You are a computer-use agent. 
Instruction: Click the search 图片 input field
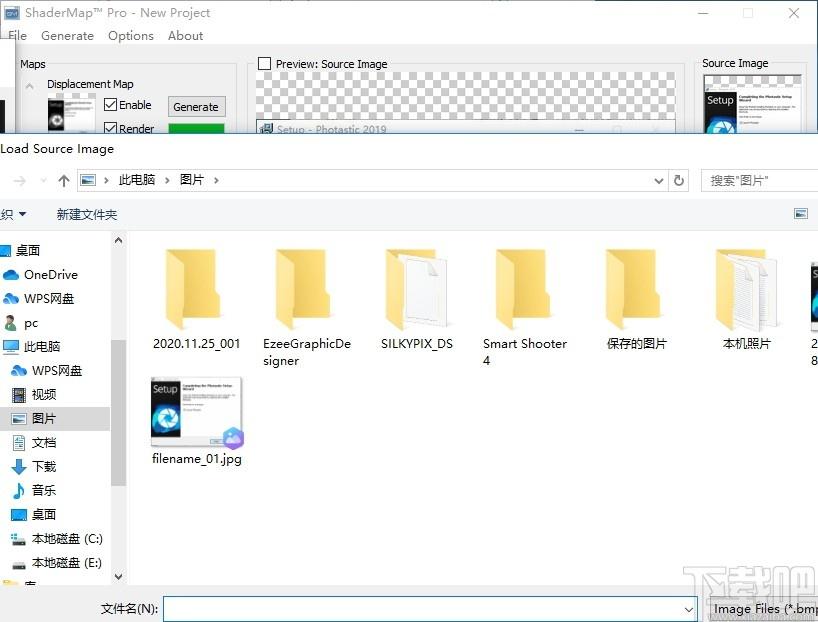pyautogui.click(x=760, y=181)
